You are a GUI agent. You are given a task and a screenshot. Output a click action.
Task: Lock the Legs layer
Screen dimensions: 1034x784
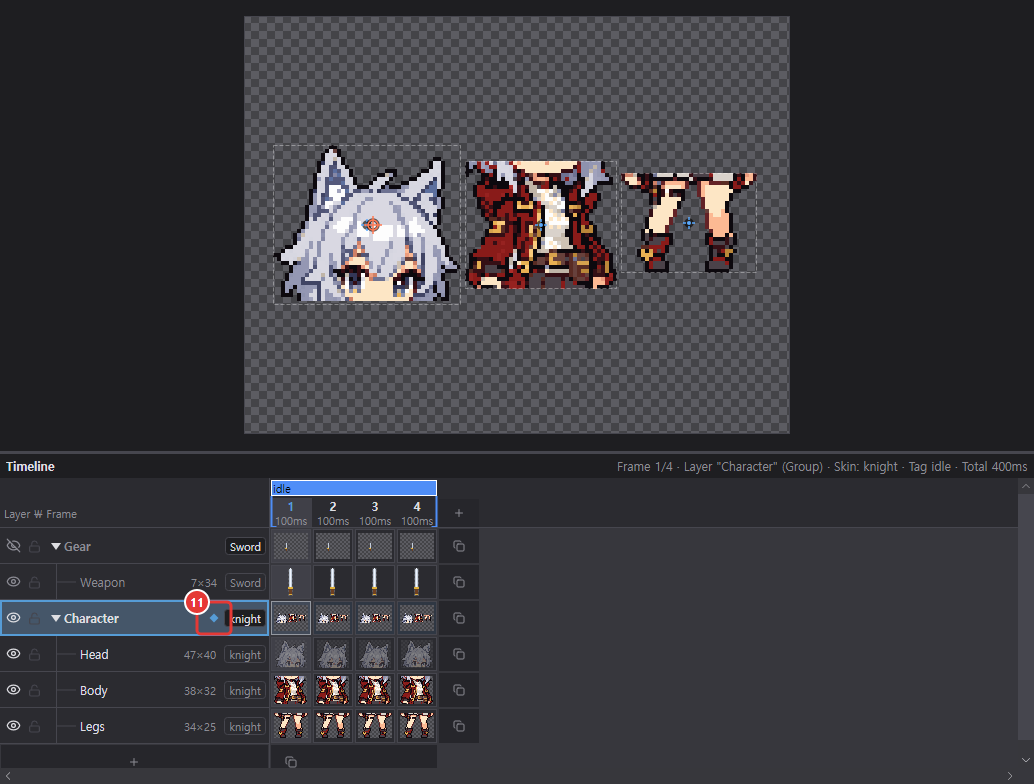point(35,726)
